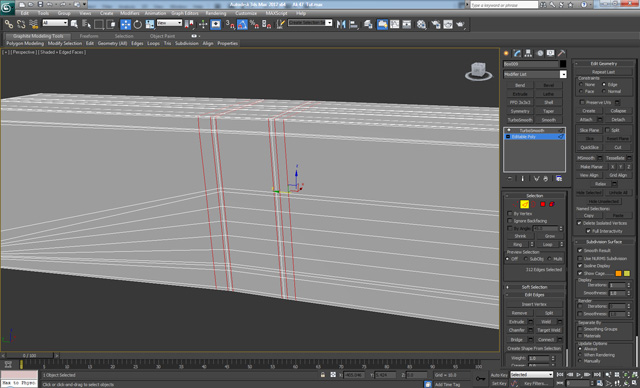Collapse the Edit Edges rollout

click(x=534, y=295)
